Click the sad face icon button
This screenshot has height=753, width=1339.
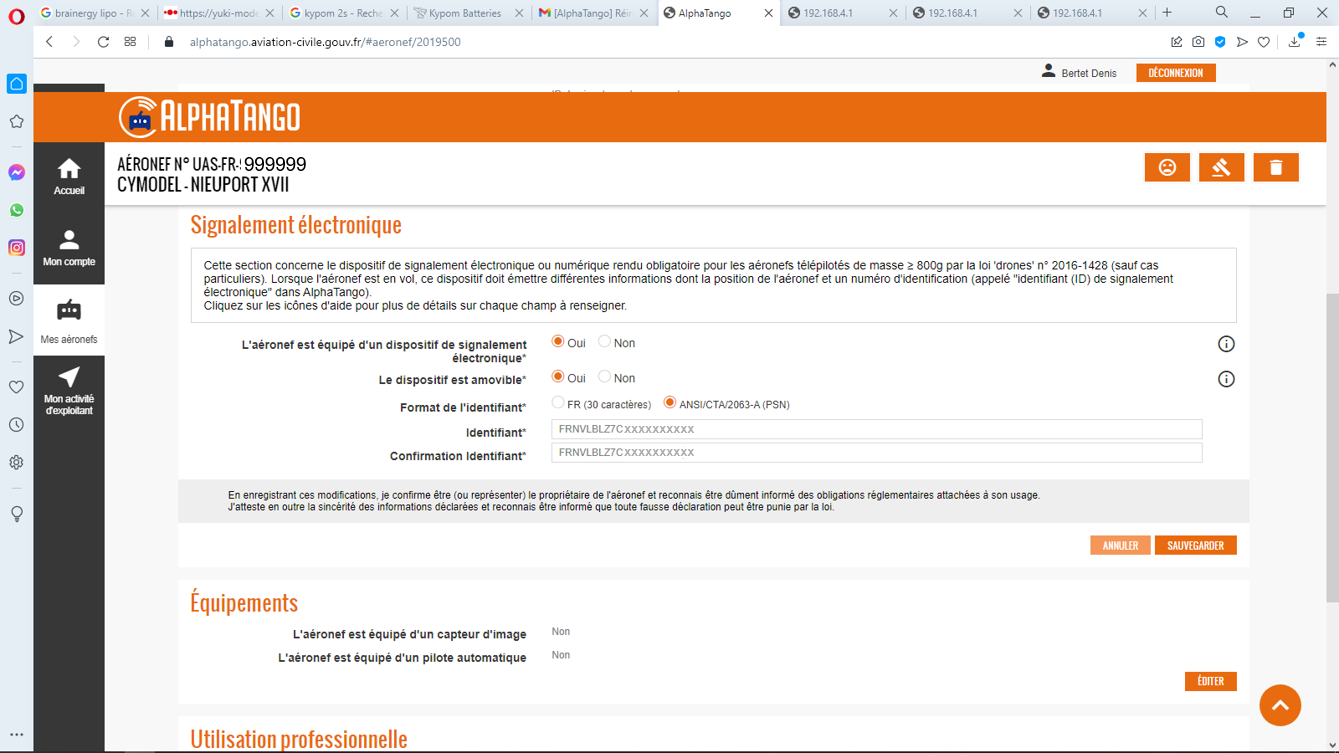[x=1167, y=167]
